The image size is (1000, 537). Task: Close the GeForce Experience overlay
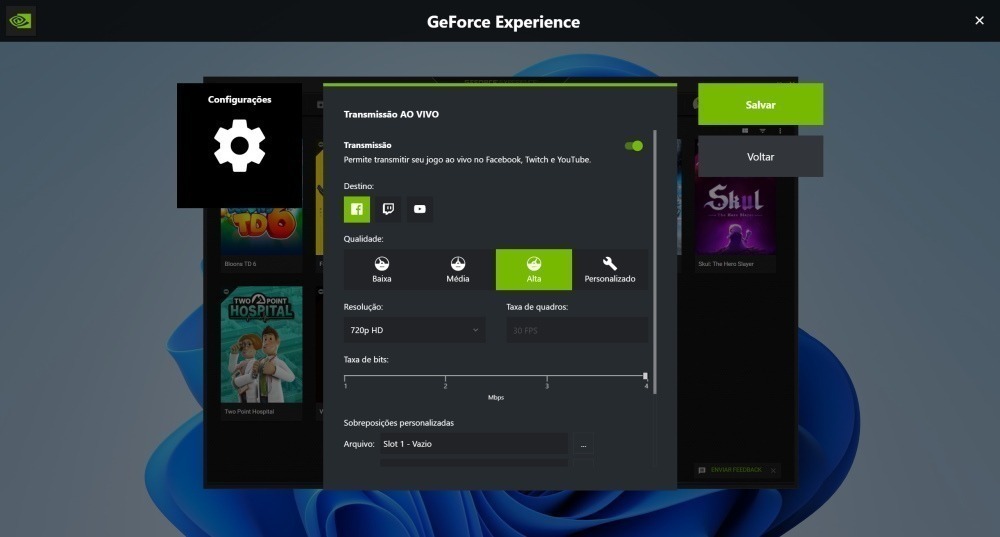pyautogui.click(x=980, y=21)
